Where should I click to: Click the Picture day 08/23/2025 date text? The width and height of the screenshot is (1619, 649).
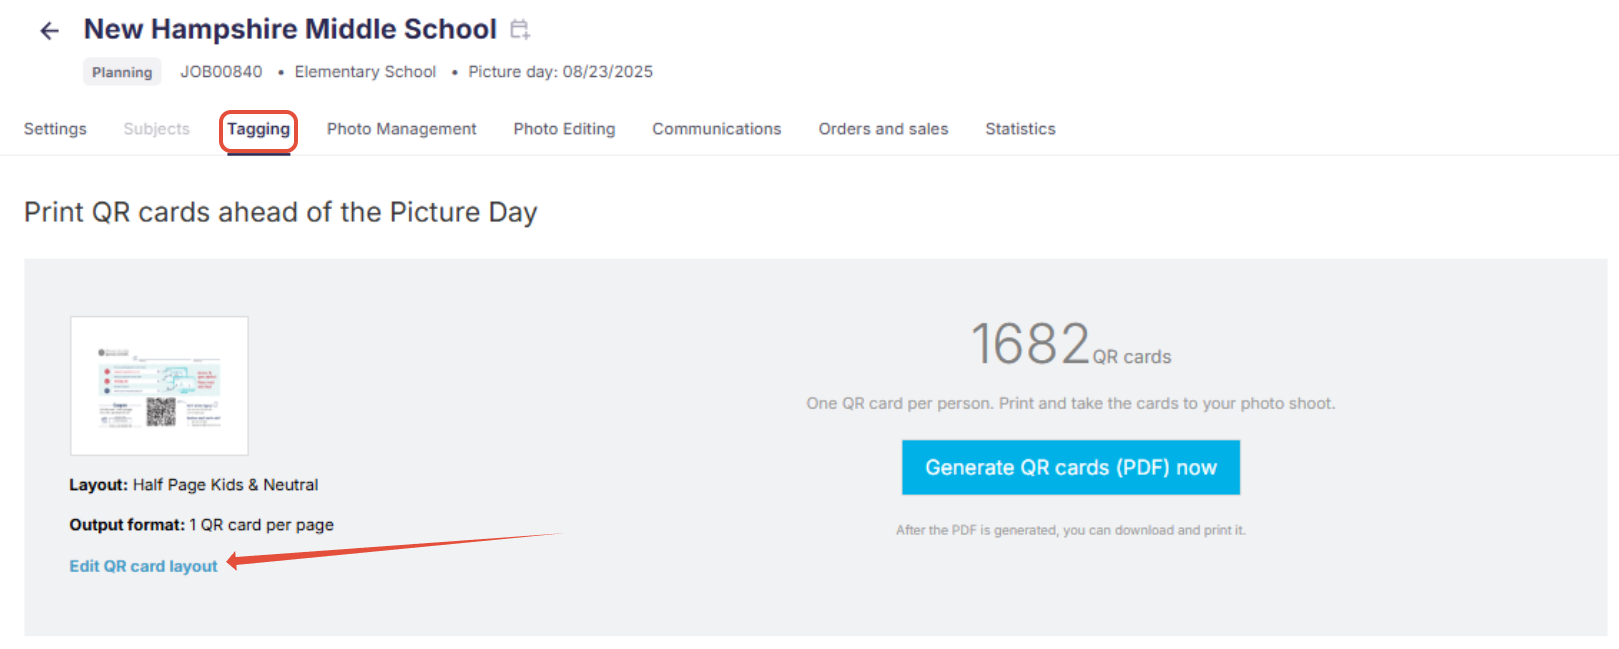tap(560, 72)
